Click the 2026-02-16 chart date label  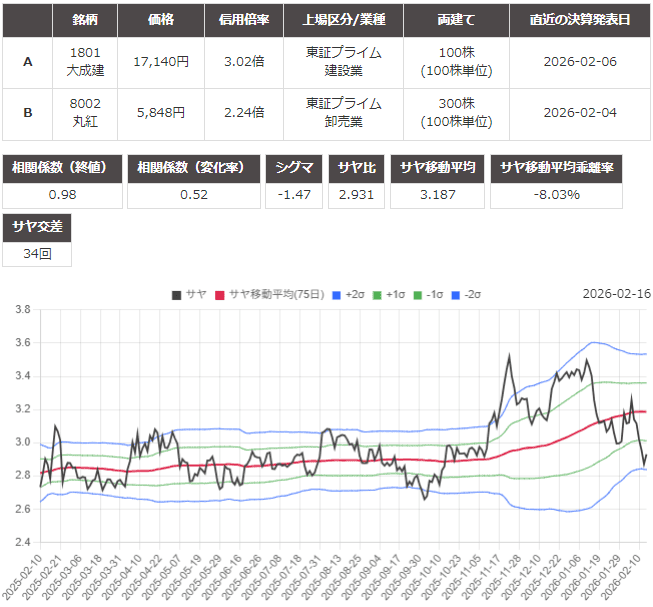615,294
